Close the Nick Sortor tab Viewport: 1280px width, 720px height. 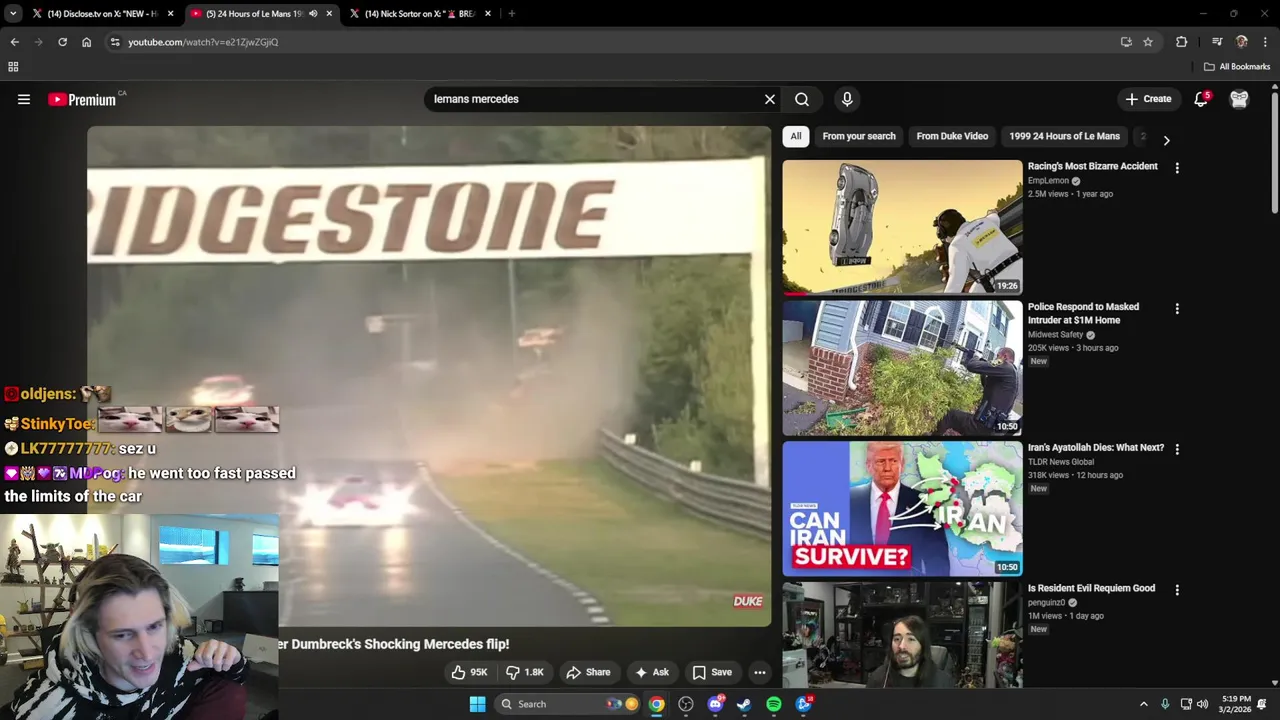[x=488, y=14]
